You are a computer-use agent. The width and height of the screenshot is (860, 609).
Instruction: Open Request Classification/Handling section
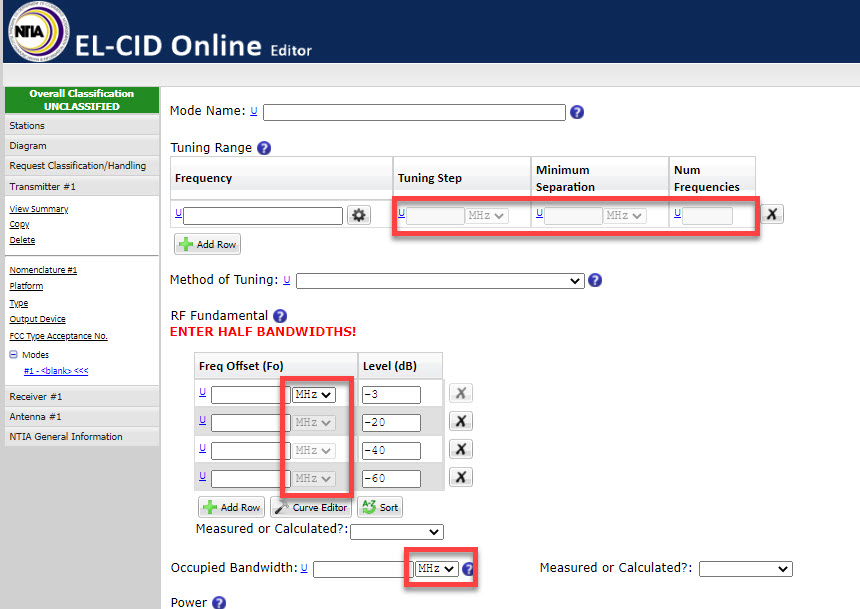click(x=82, y=166)
